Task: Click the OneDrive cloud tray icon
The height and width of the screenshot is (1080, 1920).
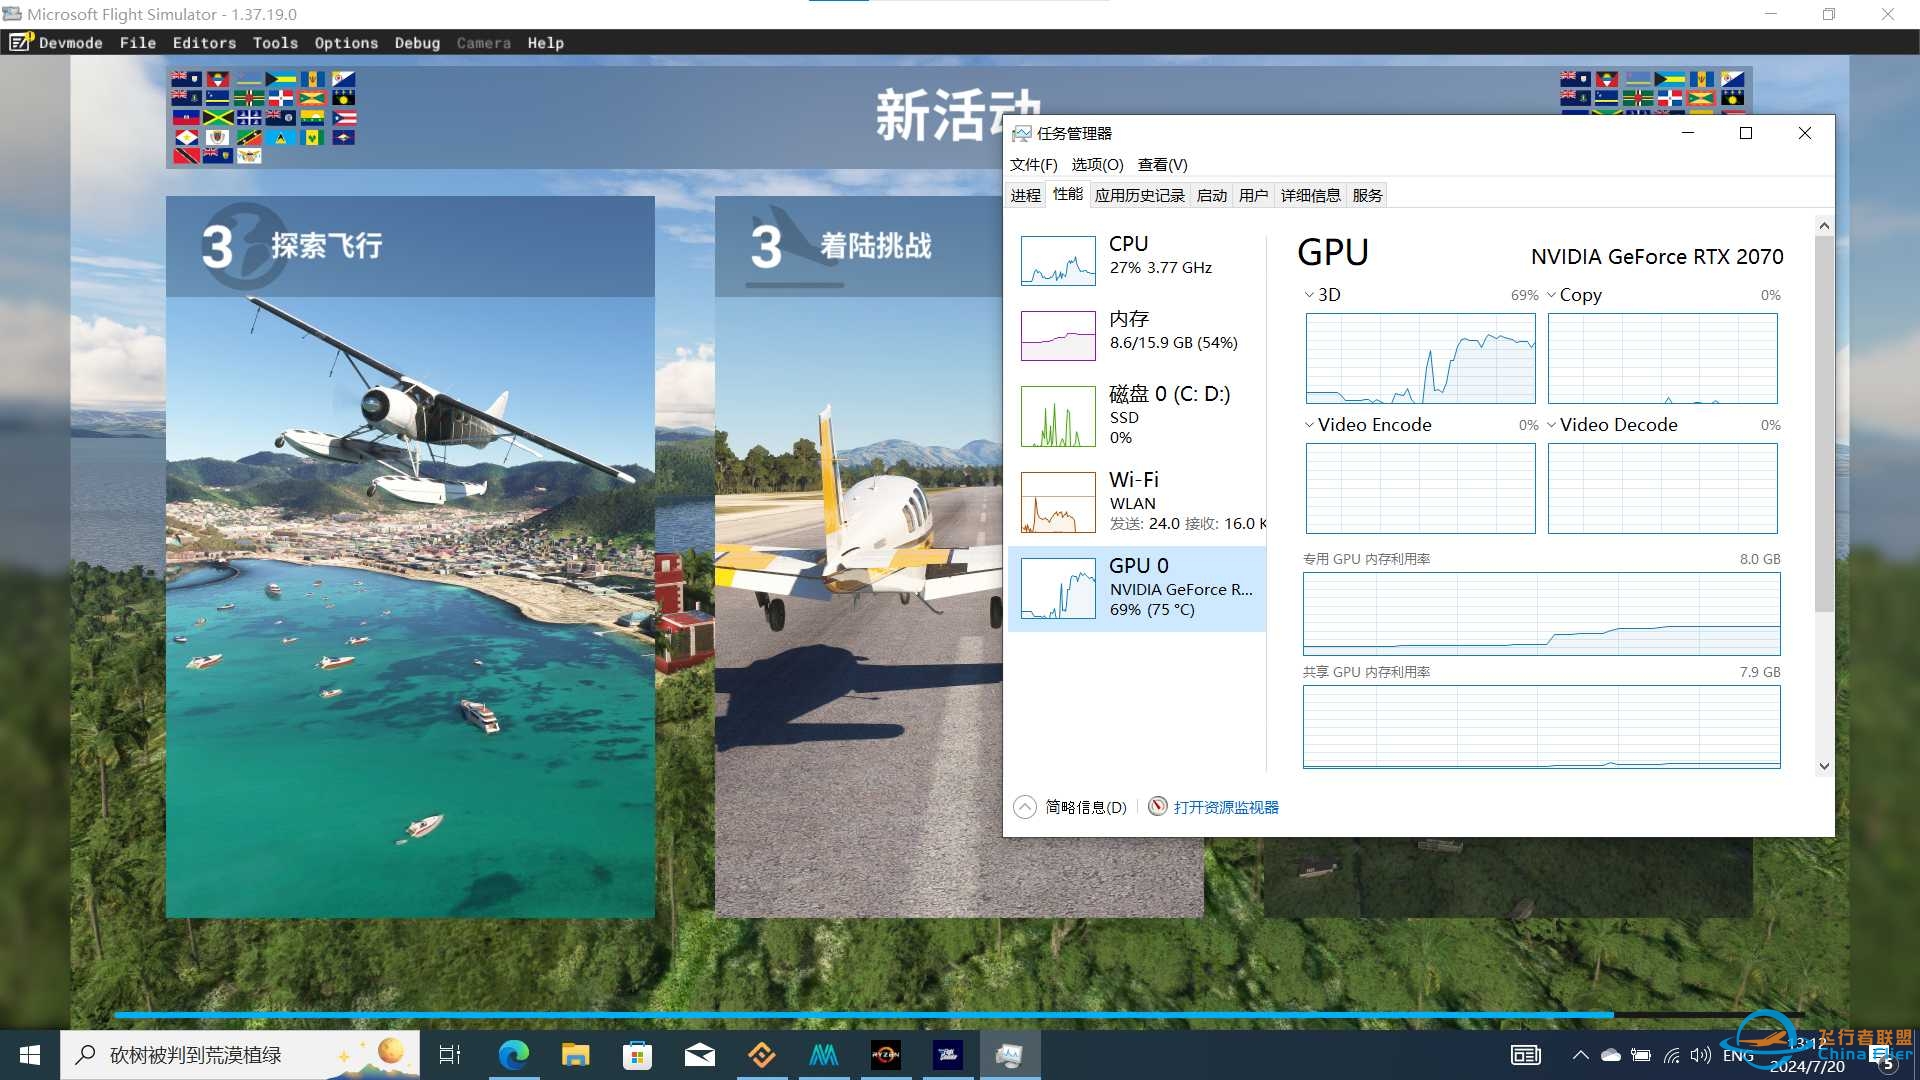Action: 1611,1055
